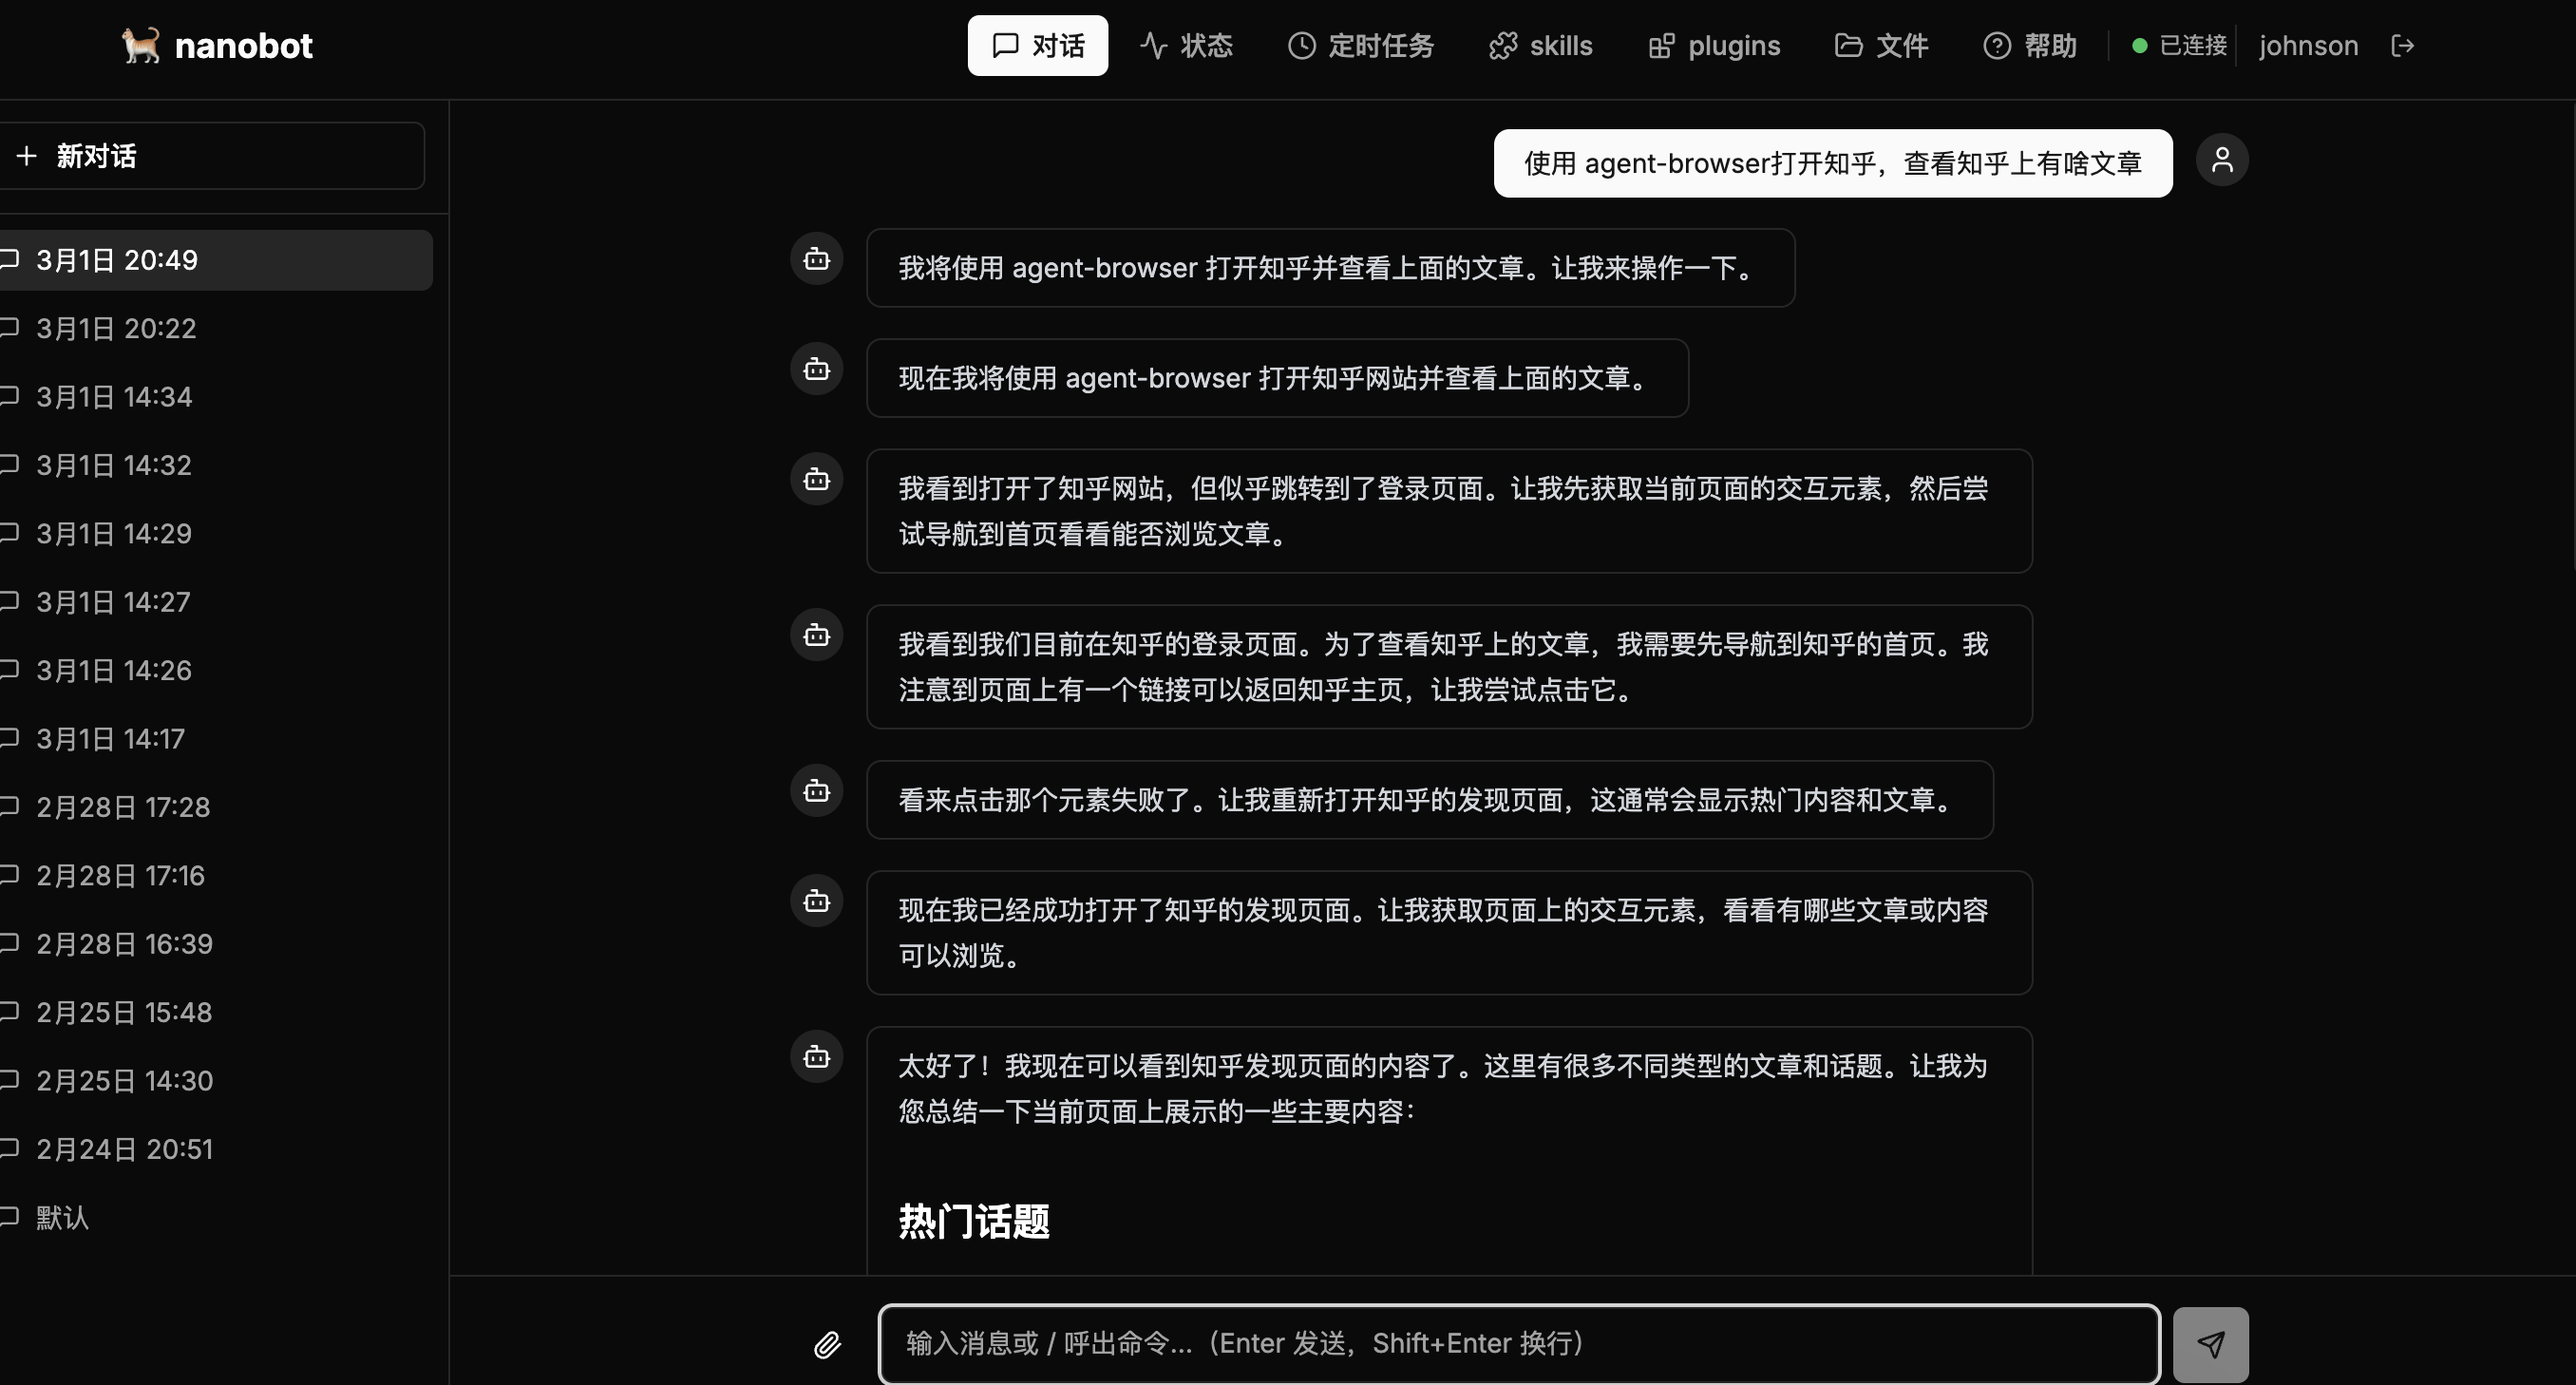Viewport: 2576px width, 1385px height.
Task: Open conversation 2月25日 15:48
Action: (x=216, y=1013)
